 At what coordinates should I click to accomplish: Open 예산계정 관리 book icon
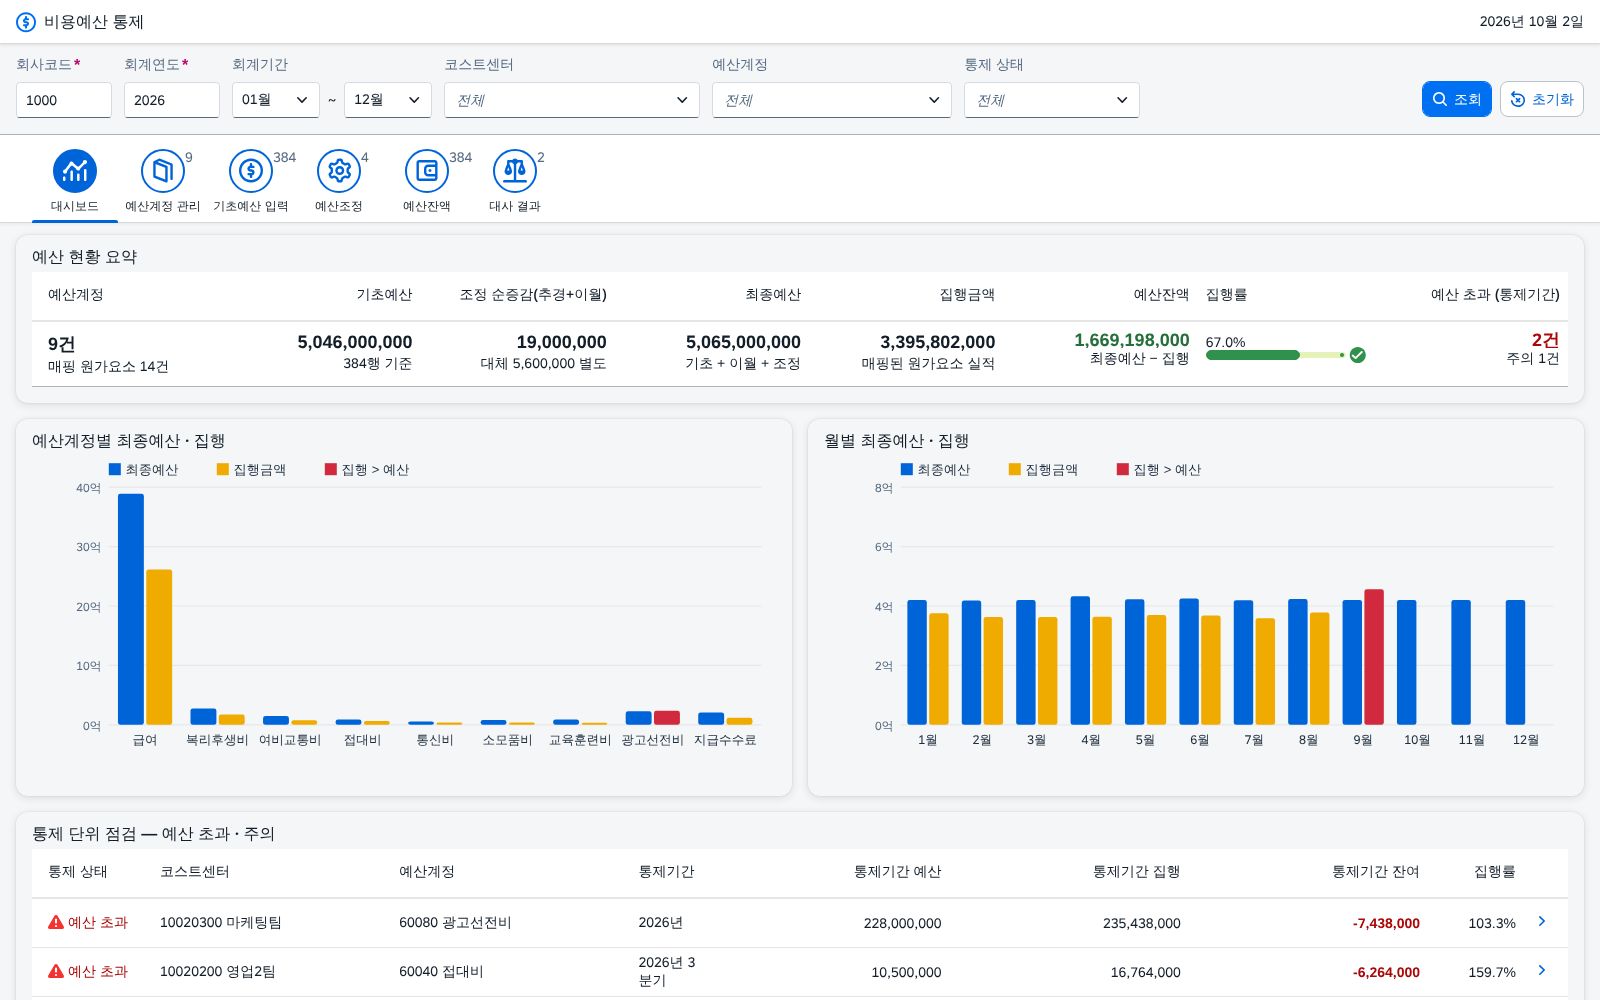tap(163, 171)
